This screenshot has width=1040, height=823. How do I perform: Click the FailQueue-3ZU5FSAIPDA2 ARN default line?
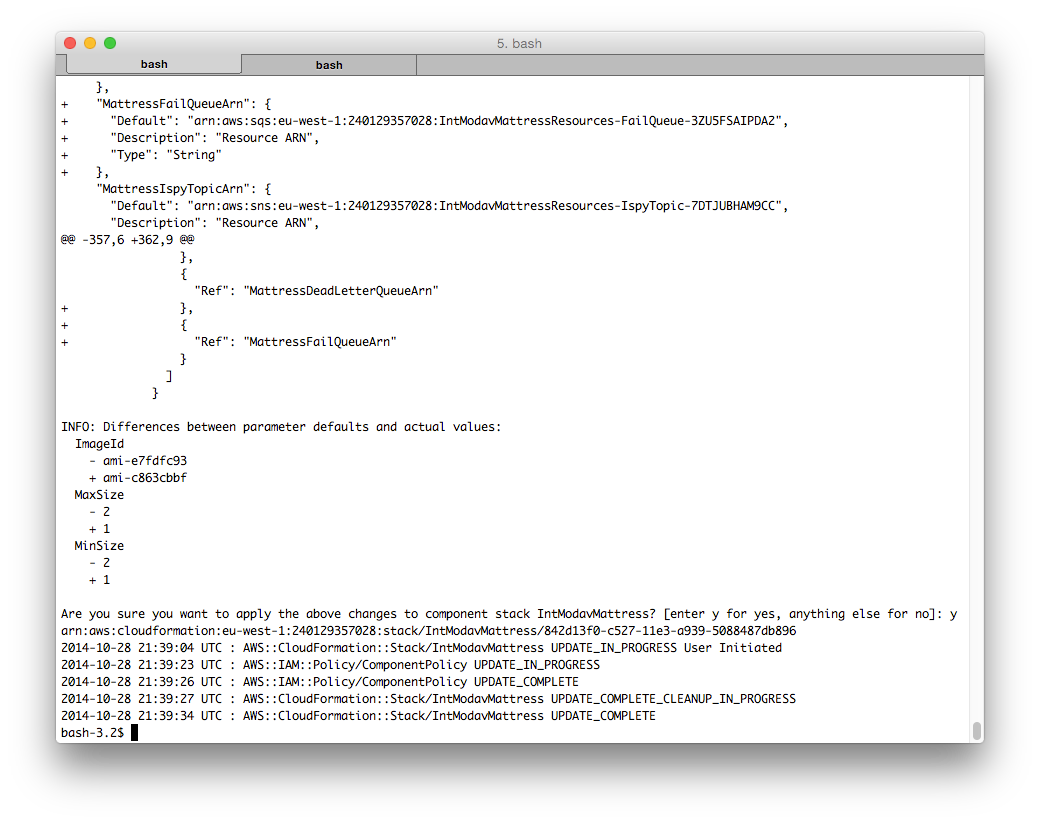[424, 121]
